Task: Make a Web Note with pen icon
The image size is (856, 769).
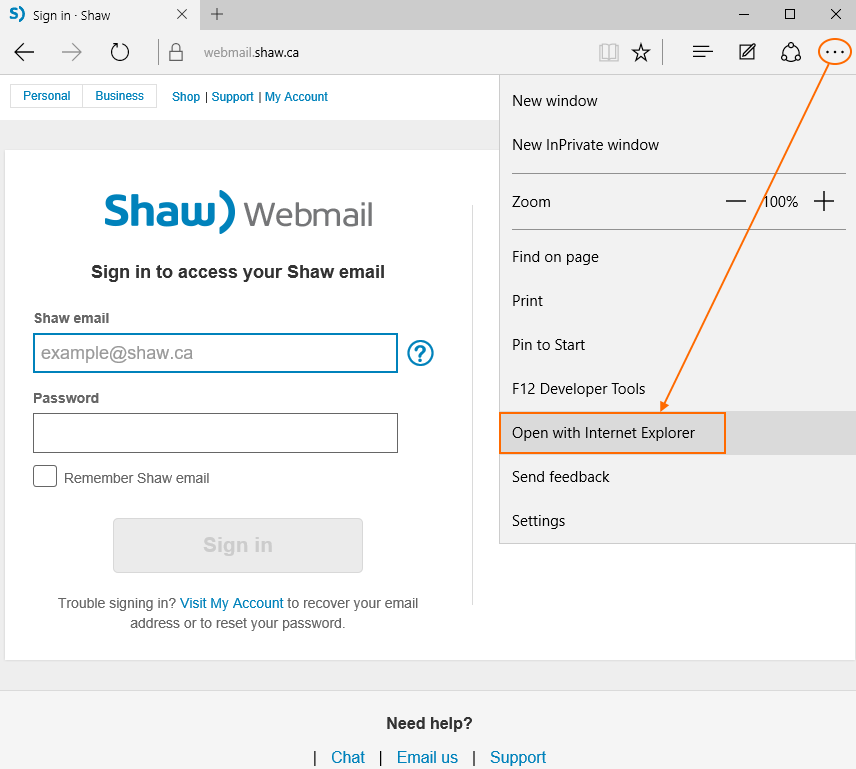Action: coord(747,52)
